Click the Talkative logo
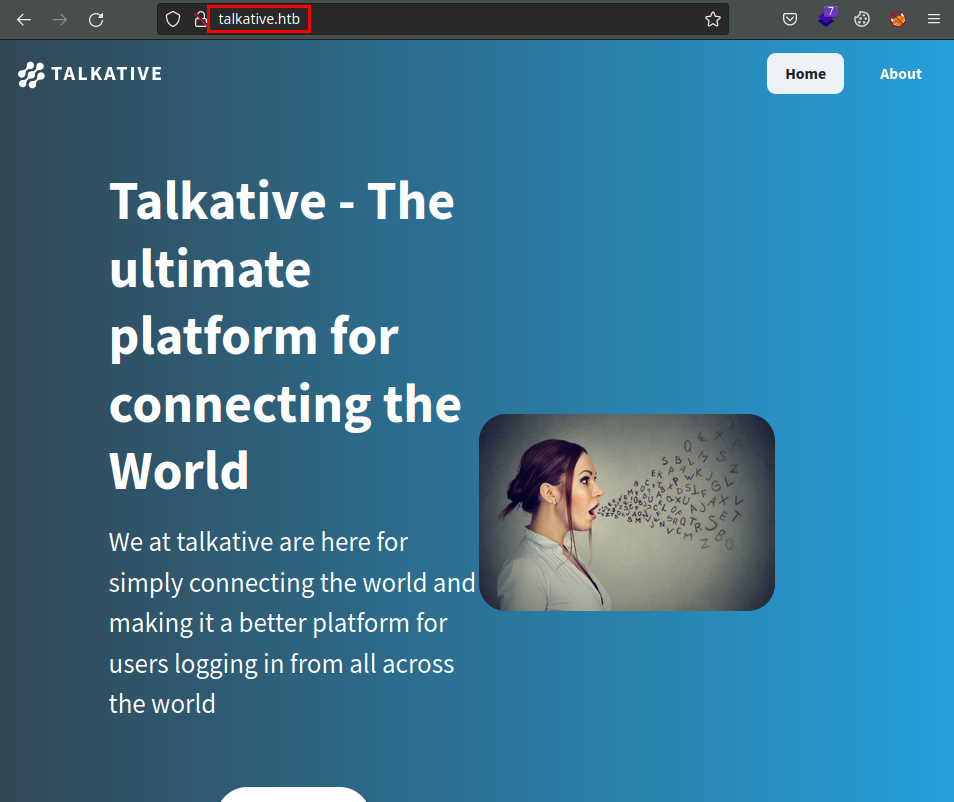 90,74
